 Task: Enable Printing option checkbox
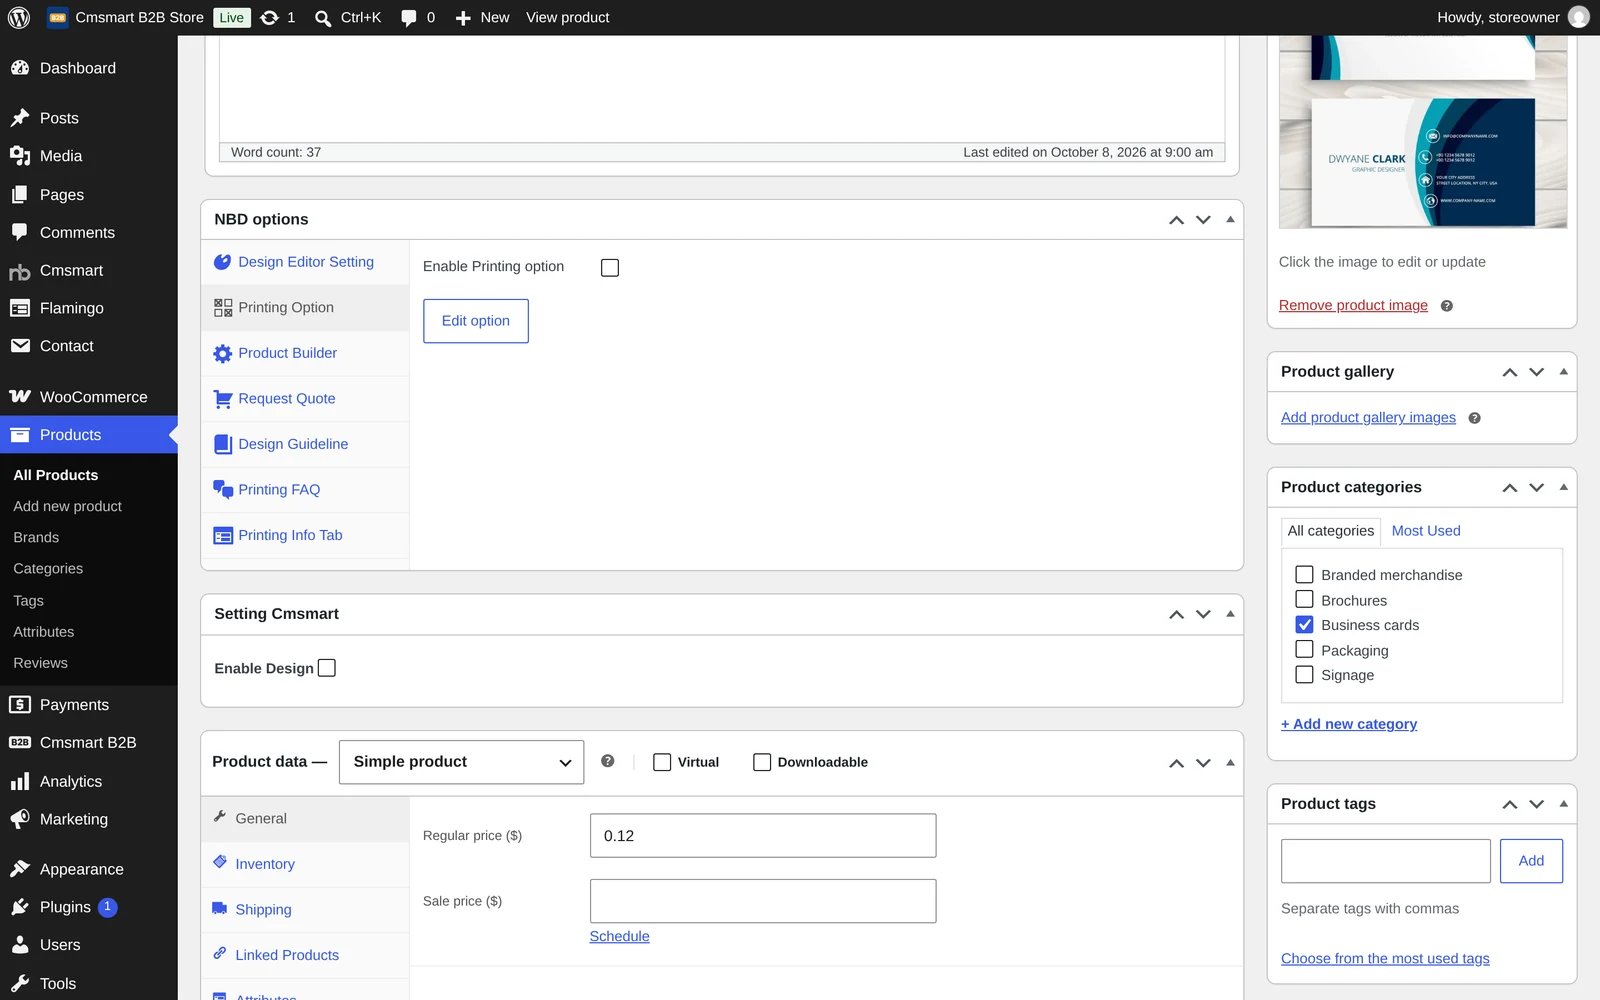(x=610, y=267)
